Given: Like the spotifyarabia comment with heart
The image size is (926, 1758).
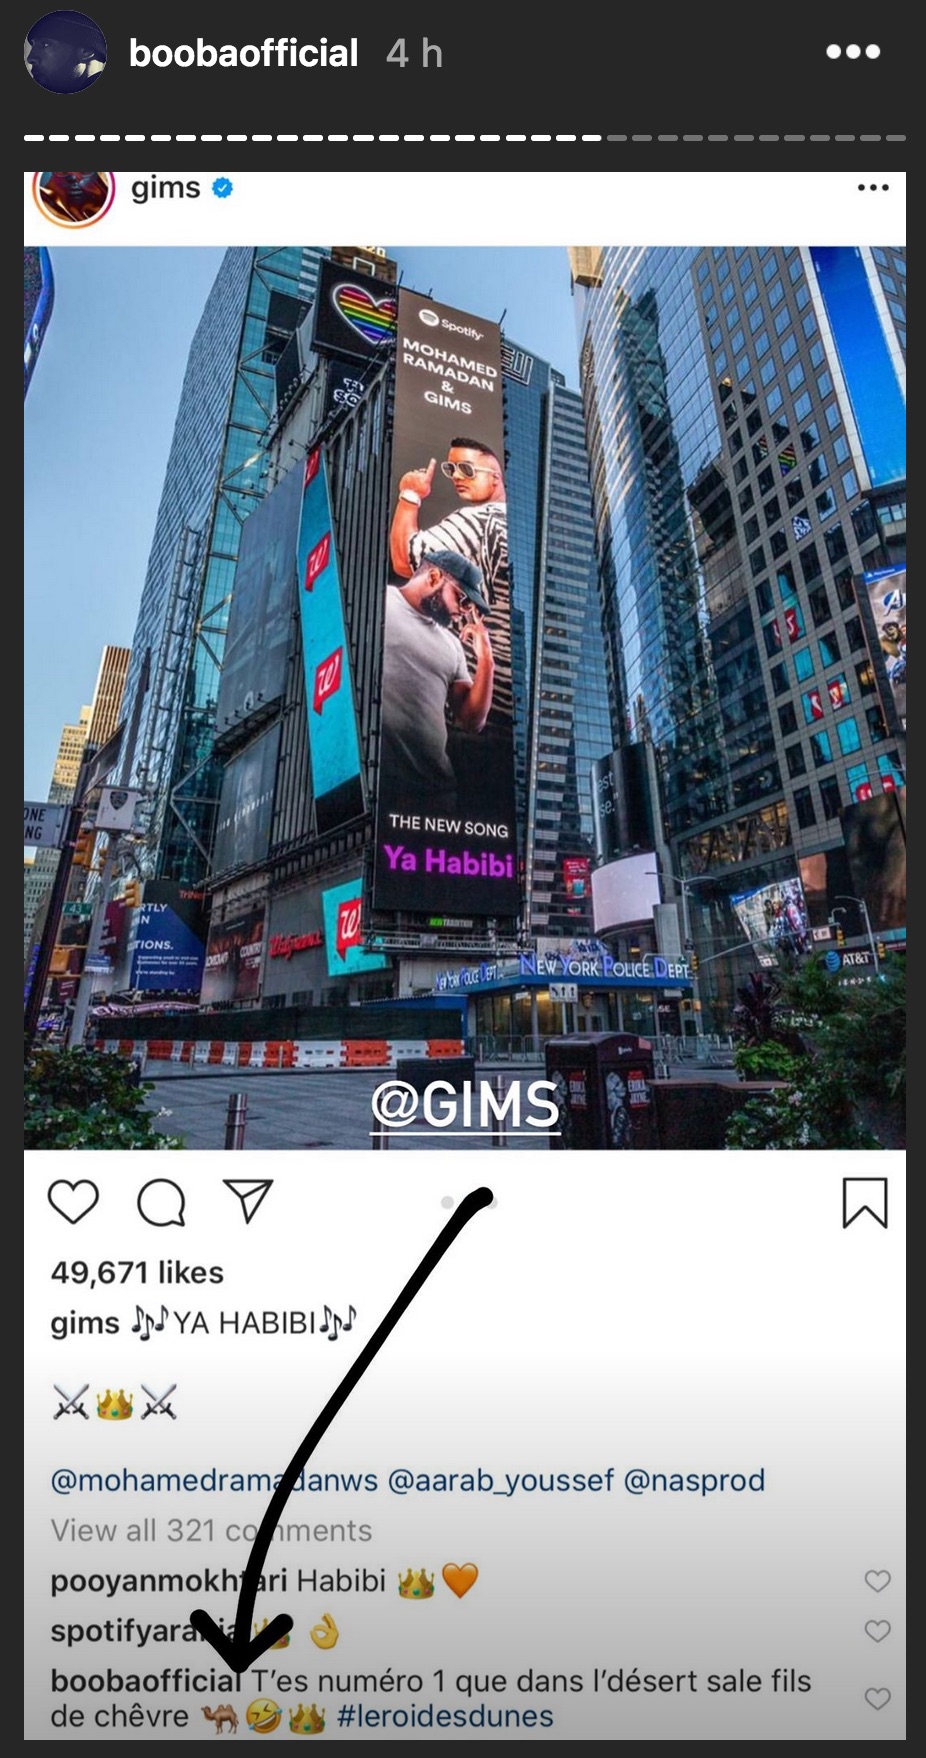Looking at the screenshot, I should (x=877, y=1631).
